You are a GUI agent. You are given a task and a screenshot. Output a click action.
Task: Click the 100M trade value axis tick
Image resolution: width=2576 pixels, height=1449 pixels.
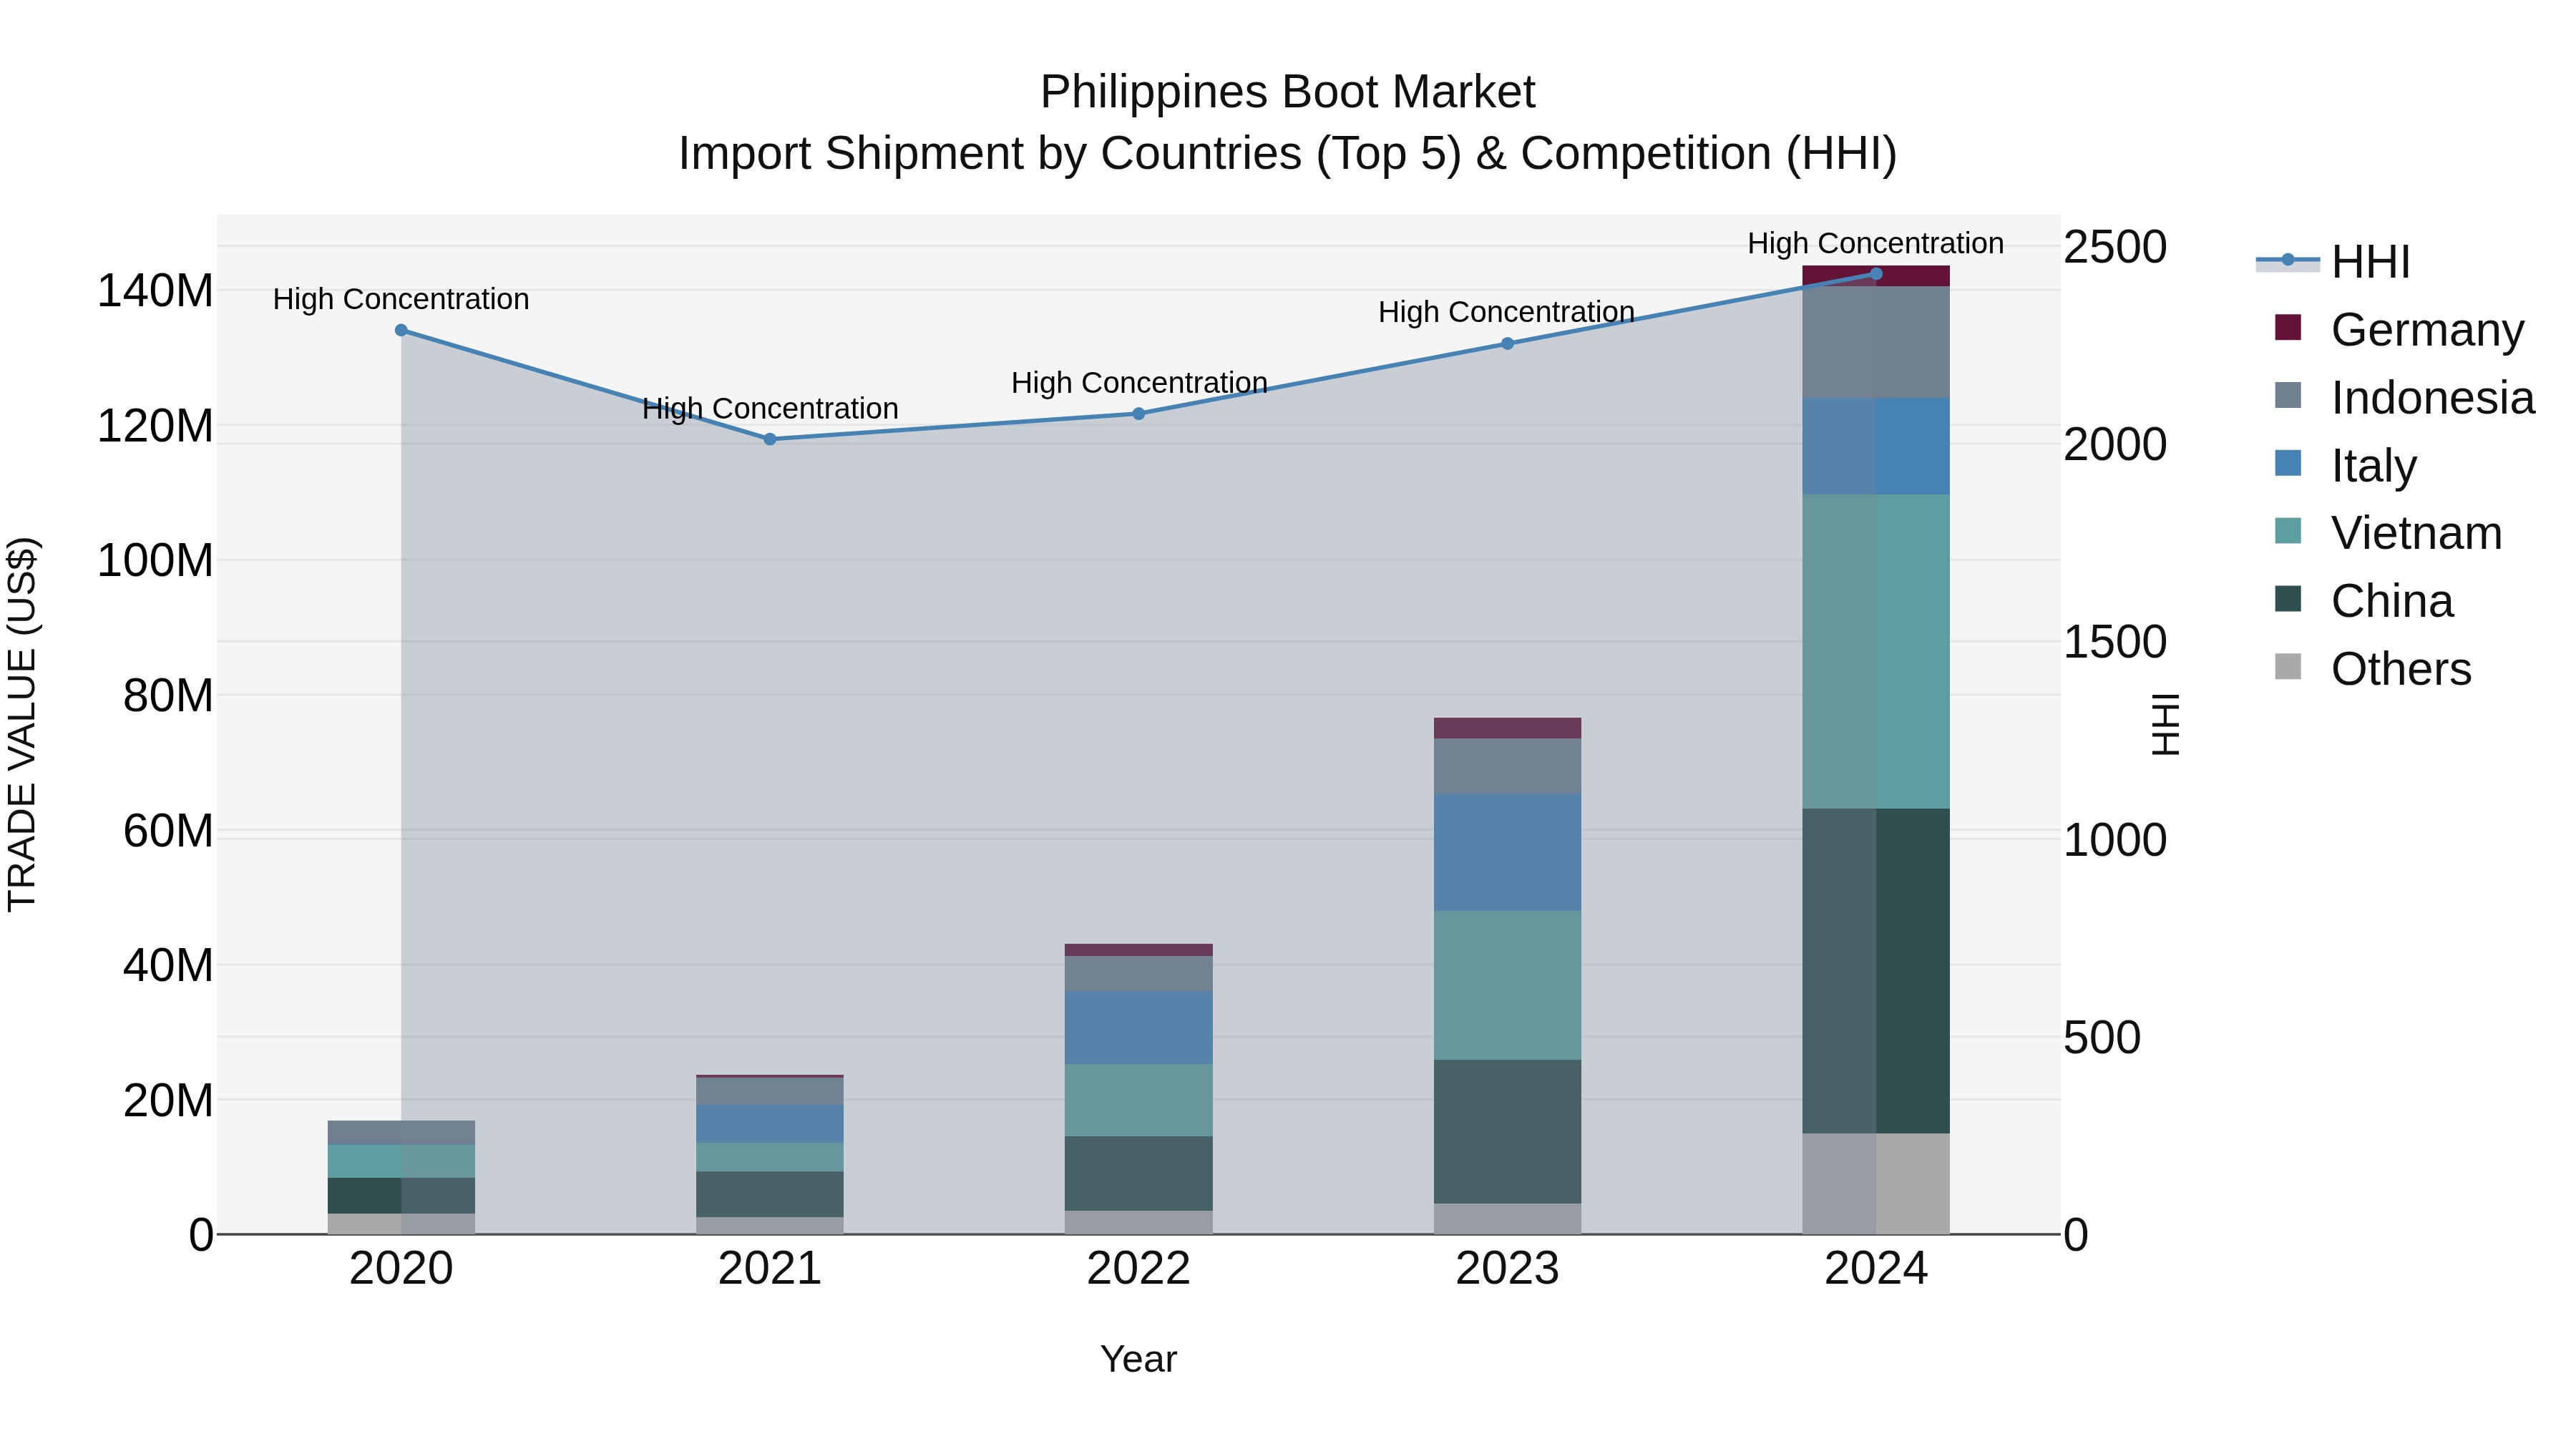[x=155, y=560]
